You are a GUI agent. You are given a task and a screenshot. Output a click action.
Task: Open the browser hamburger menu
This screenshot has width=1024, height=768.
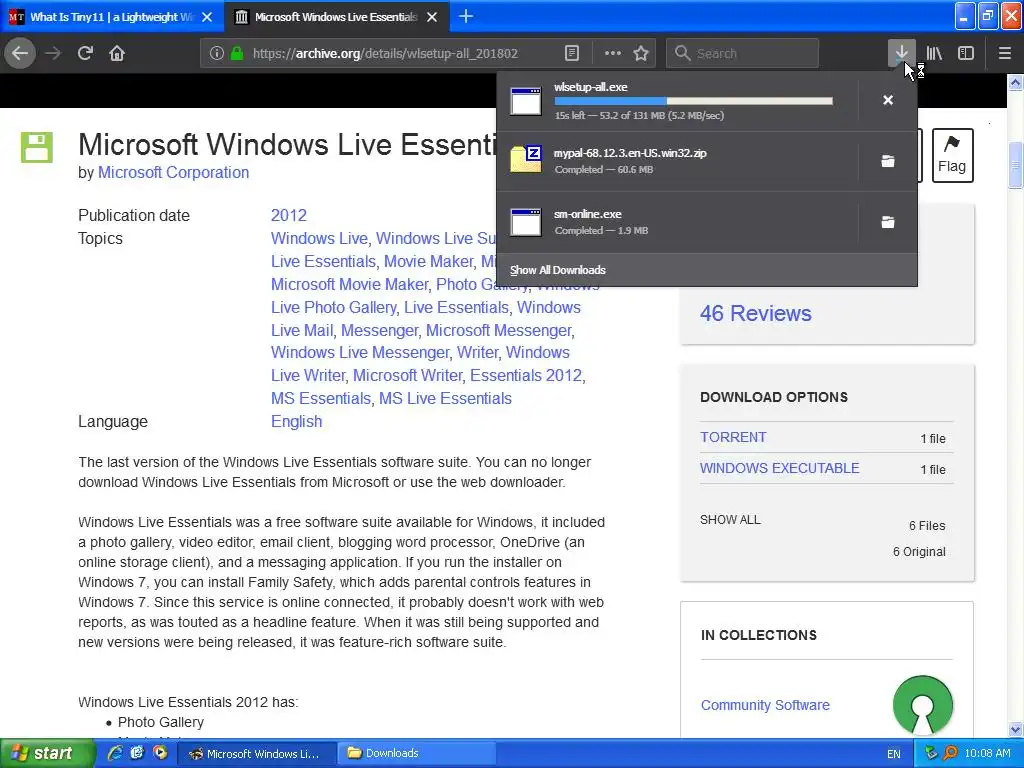point(1005,54)
